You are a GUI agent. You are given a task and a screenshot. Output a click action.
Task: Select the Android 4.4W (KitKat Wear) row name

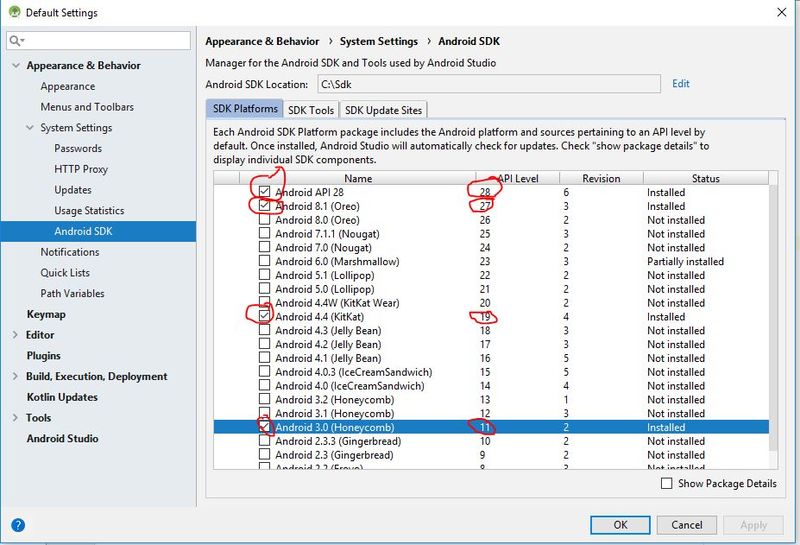point(337,303)
